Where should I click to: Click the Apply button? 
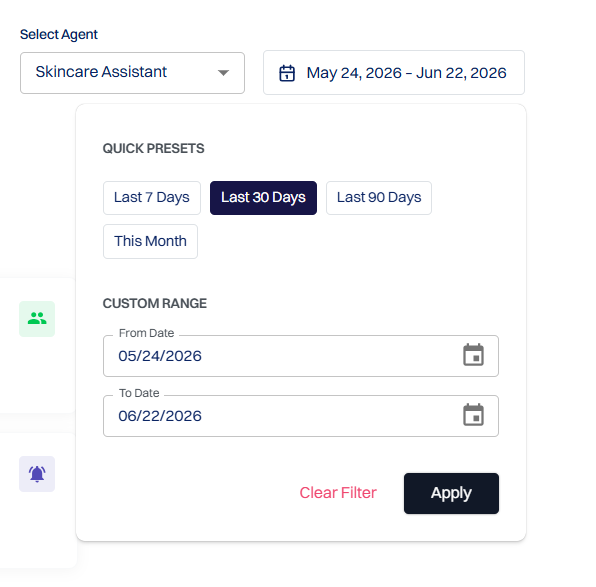(x=451, y=493)
